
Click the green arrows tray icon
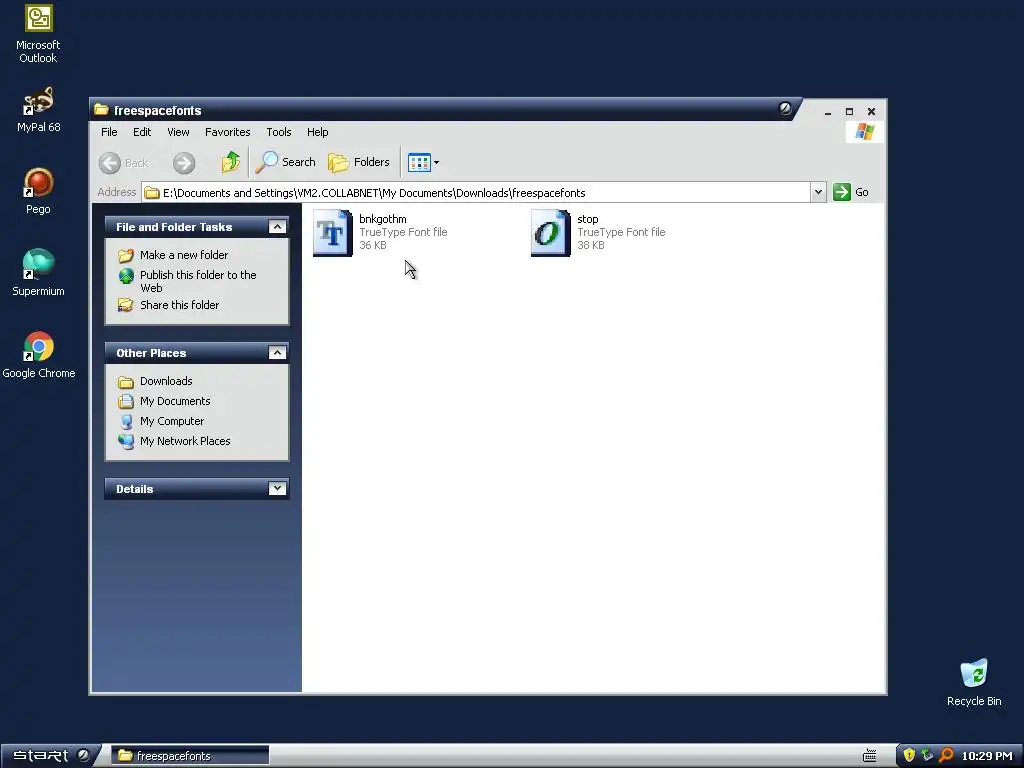click(x=927, y=756)
